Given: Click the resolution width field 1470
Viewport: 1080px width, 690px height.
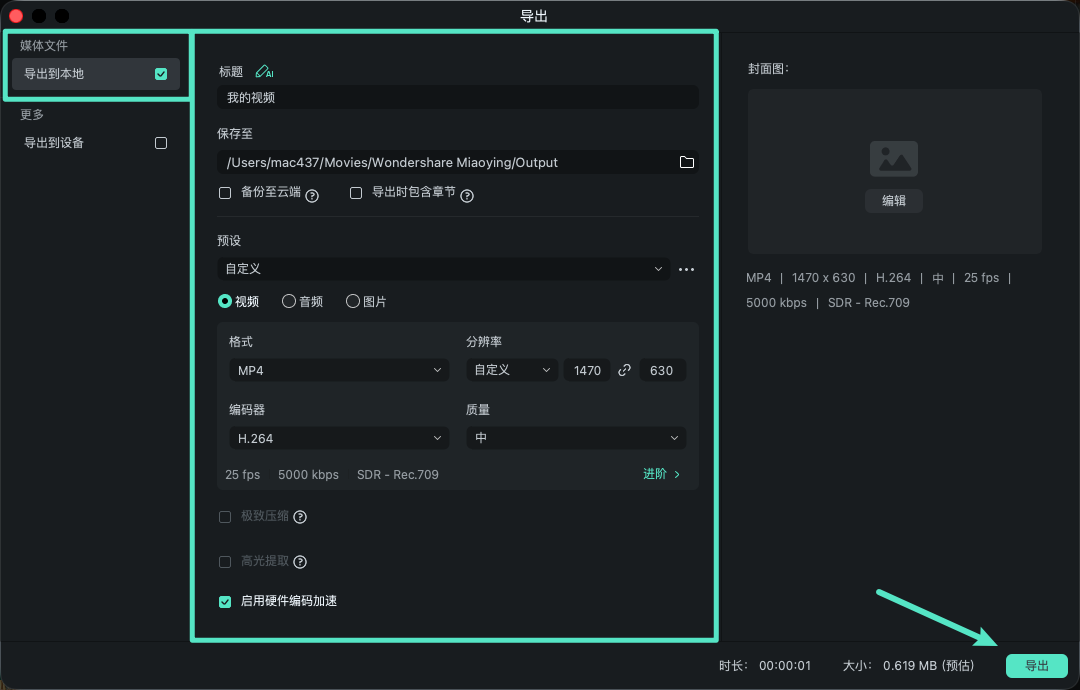Looking at the screenshot, I should point(587,370).
